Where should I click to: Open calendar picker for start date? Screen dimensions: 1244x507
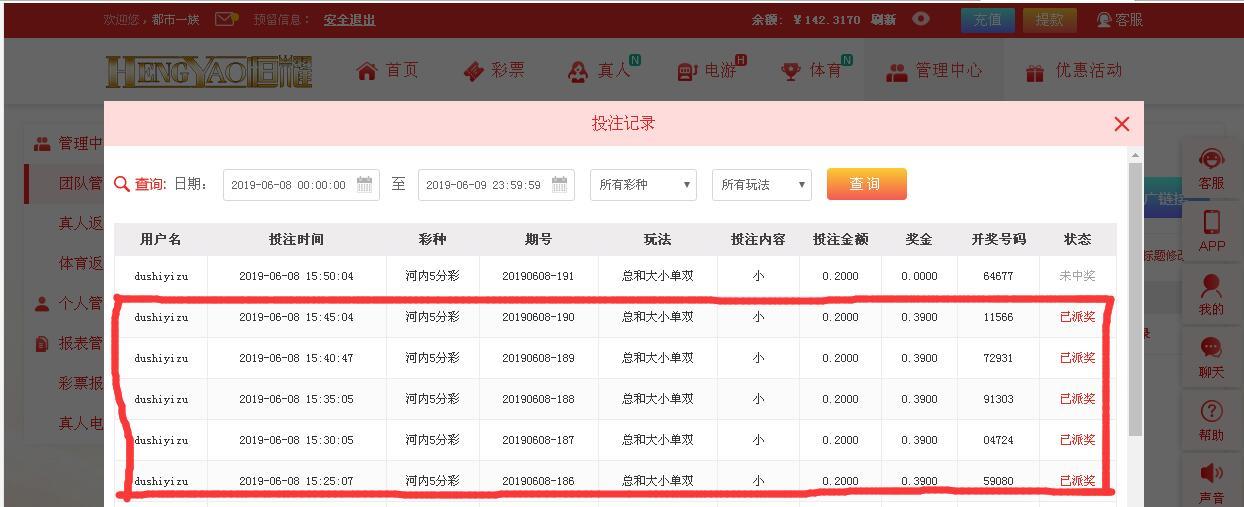click(365, 185)
